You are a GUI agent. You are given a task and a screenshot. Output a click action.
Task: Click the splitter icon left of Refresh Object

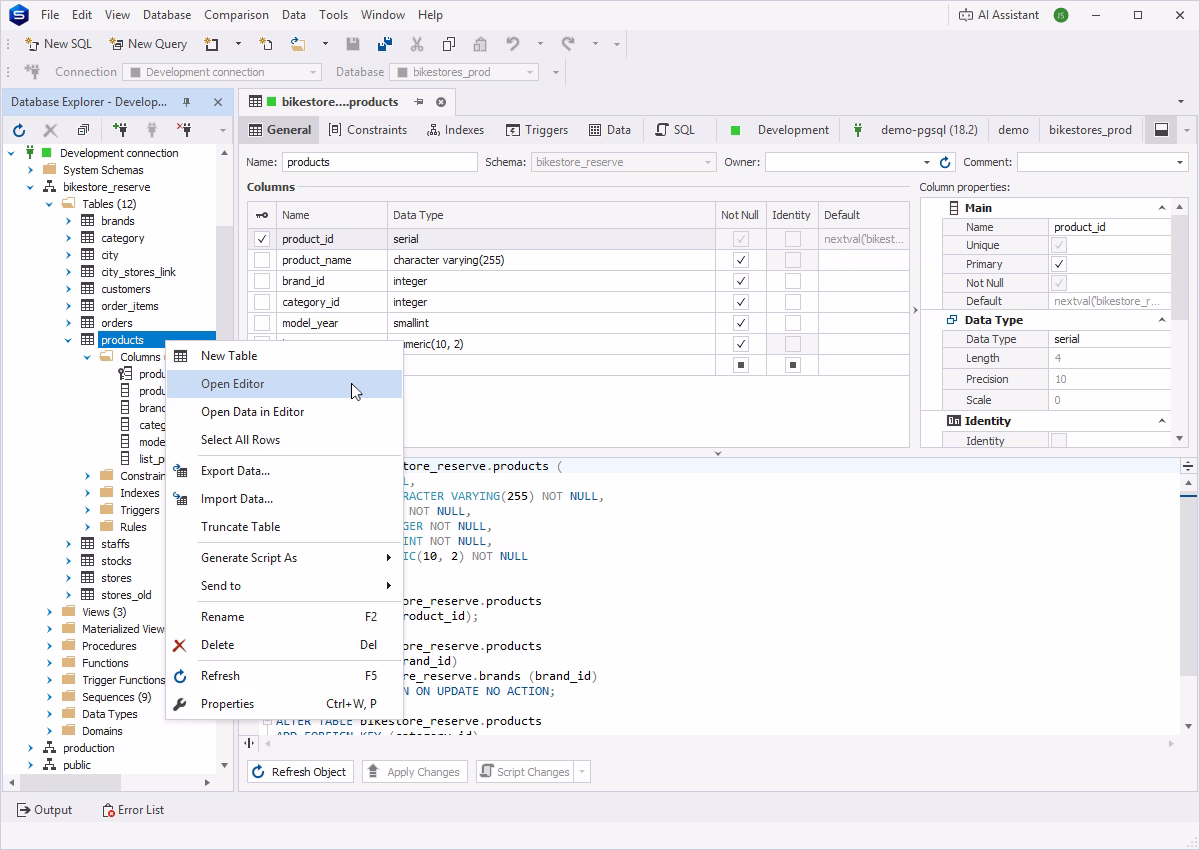click(x=249, y=743)
